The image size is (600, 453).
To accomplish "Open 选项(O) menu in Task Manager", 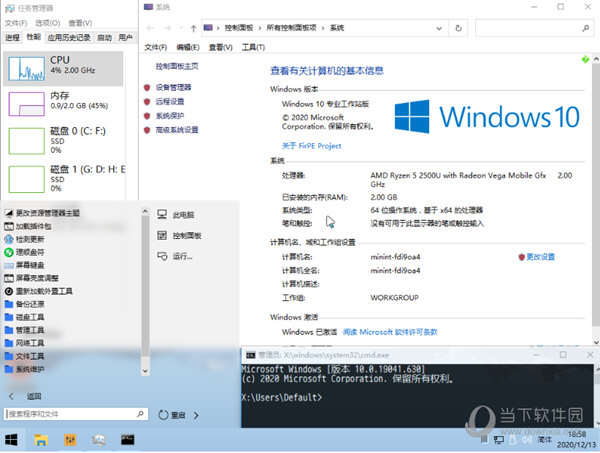I will (47, 23).
